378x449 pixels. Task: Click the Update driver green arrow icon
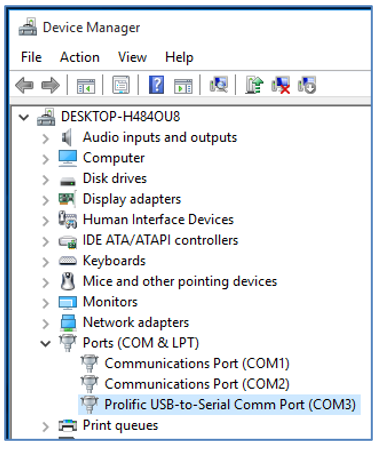click(x=254, y=85)
